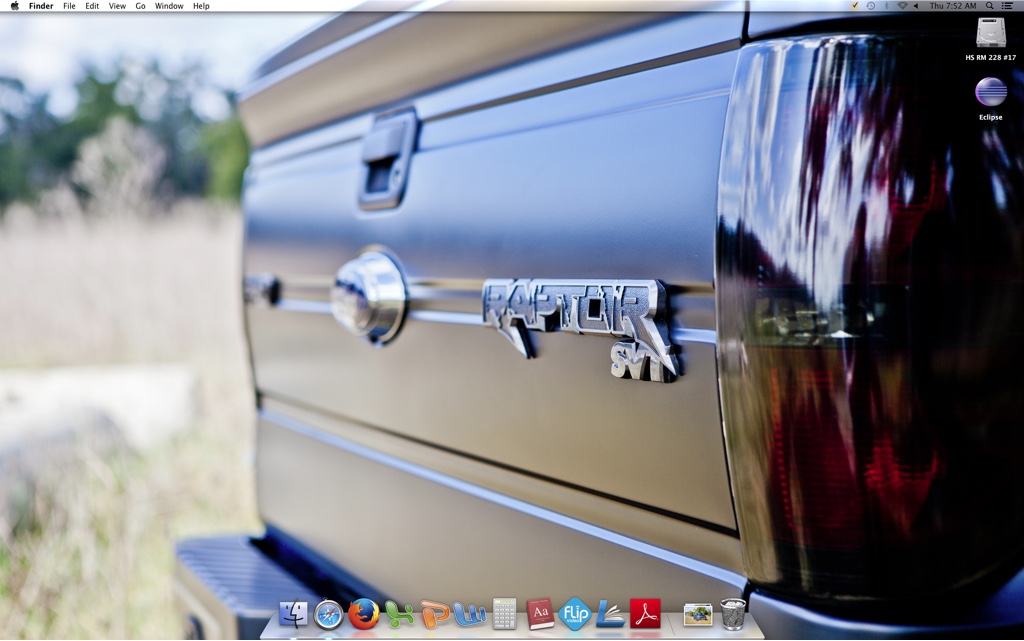1024x641 pixels.
Task: Open the pictures stack in the Dock
Action: pyautogui.click(x=697, y=615)
